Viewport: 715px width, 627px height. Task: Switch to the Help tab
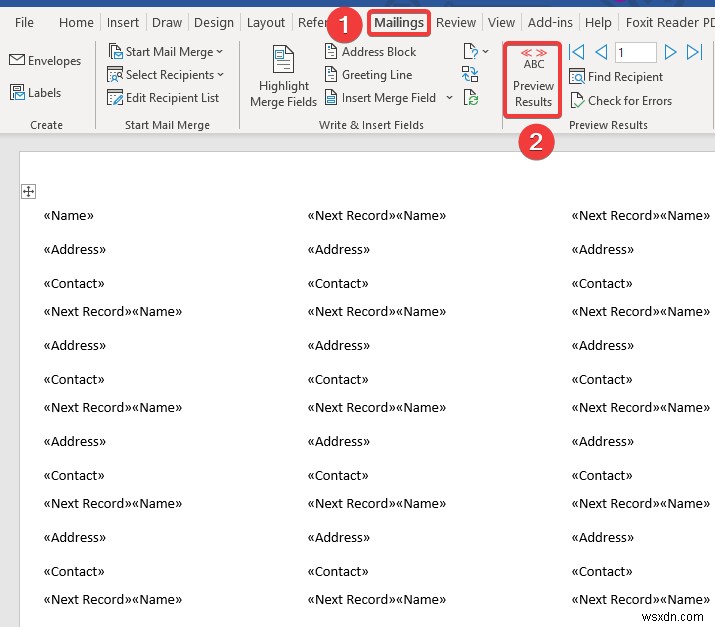click(598, 22)
